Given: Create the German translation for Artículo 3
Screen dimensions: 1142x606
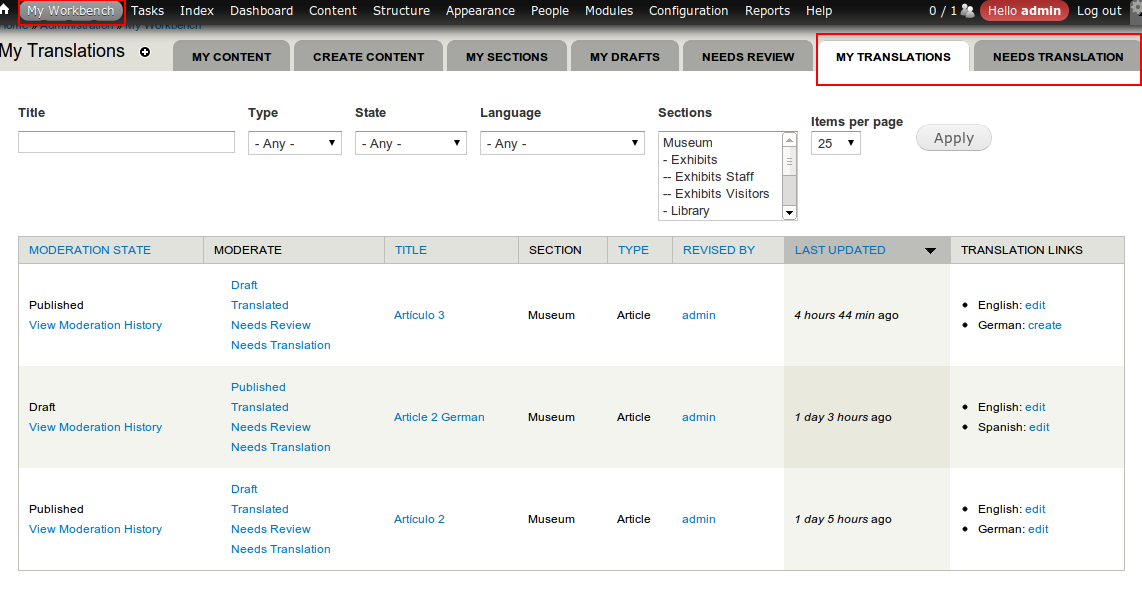Looking at the screenshot, I should pos(1044,325).
